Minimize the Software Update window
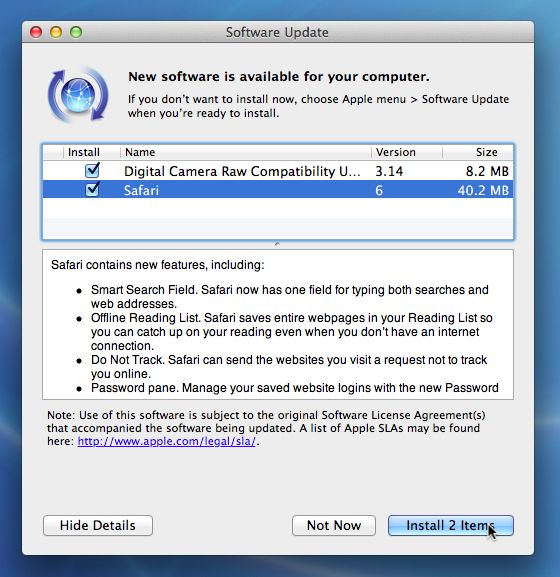 [56, 32]
